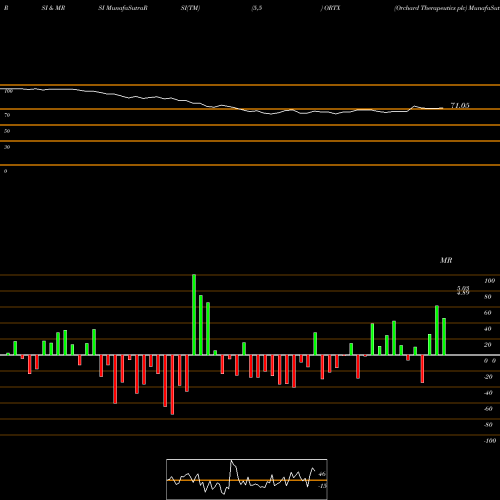This screenshot has height=500, width=500.
Task: Click the 'Orchard Therapeutics plc' title text
Action: pyautogui.click(x=430, y=8)
